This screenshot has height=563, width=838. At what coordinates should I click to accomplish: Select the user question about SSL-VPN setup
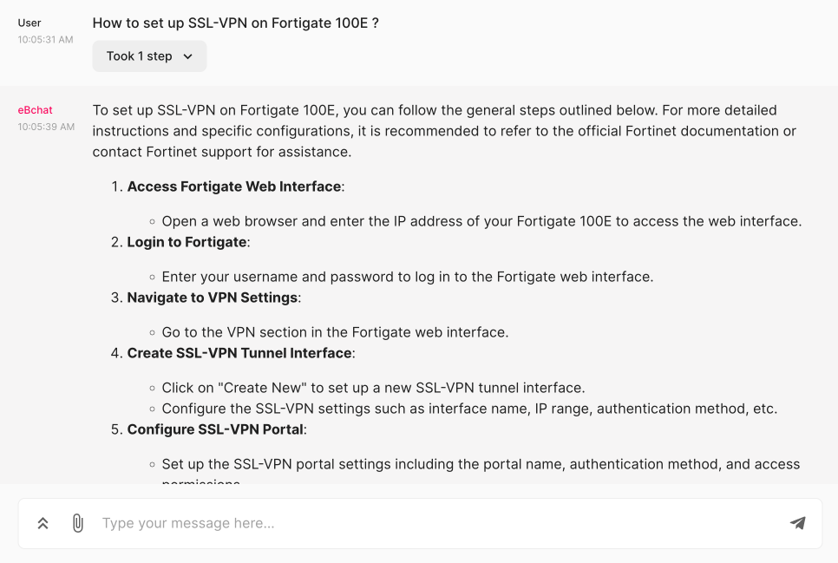pyautogui.click(x=236, y=23)
